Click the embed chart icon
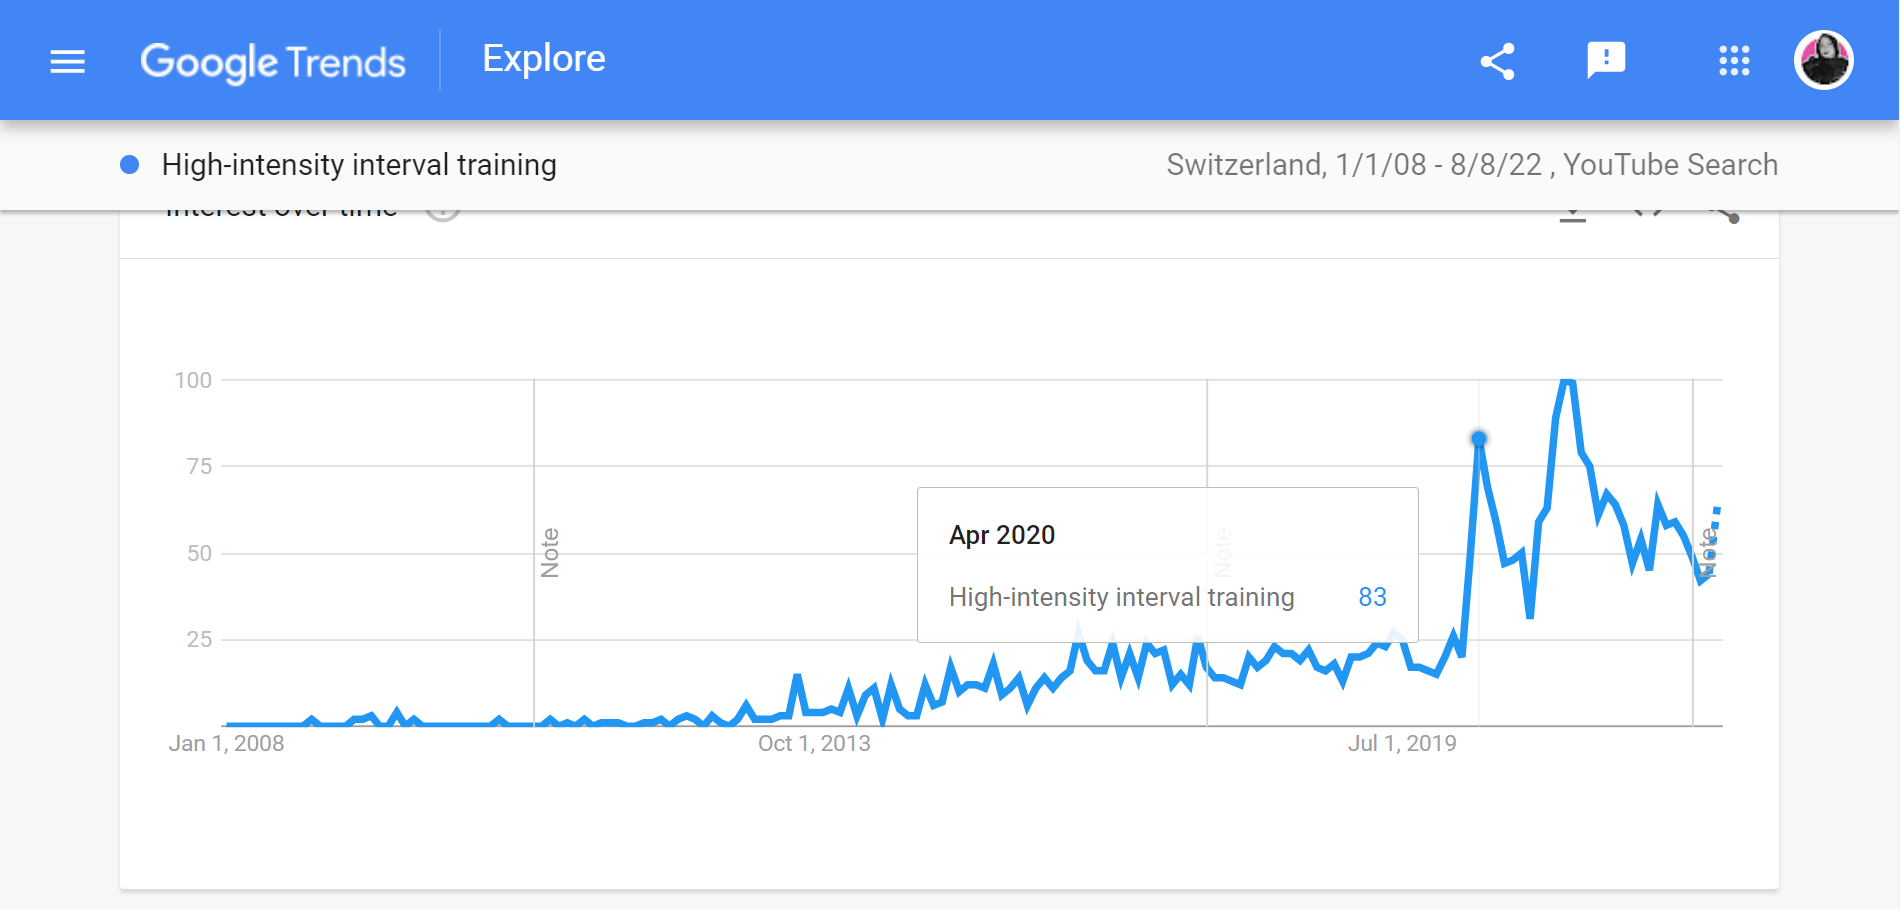The width and height of the screenshot is (1900, 909). (x=1650, y=213)
